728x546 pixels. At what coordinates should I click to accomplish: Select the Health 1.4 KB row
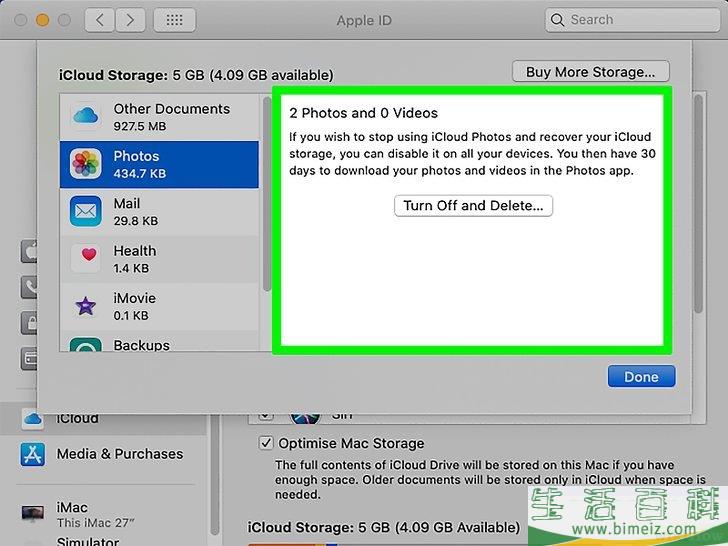159,259
